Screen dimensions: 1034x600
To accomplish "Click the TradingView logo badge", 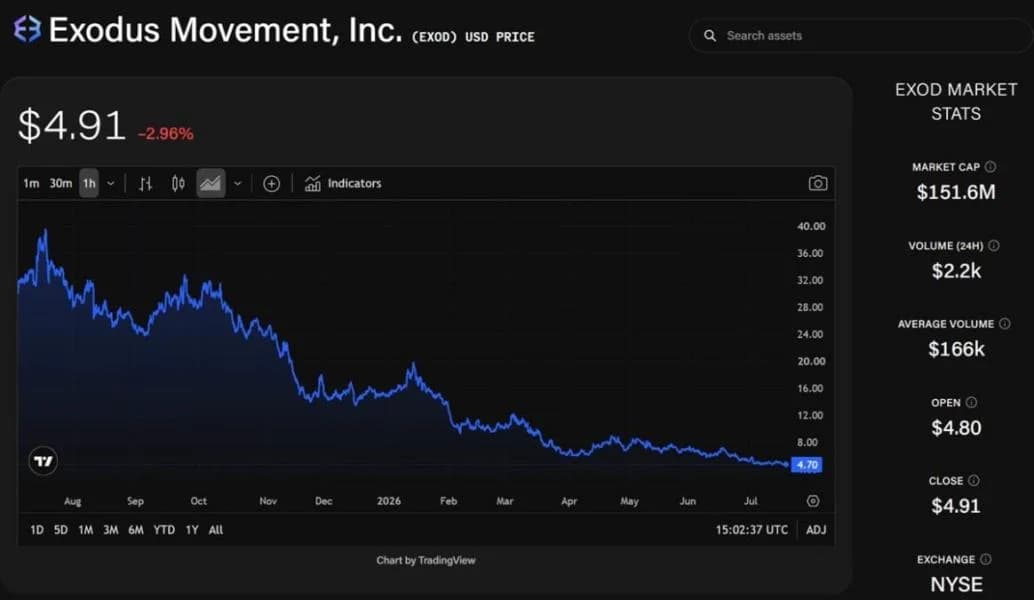I will pyautogui.click(x=44, y=461).
